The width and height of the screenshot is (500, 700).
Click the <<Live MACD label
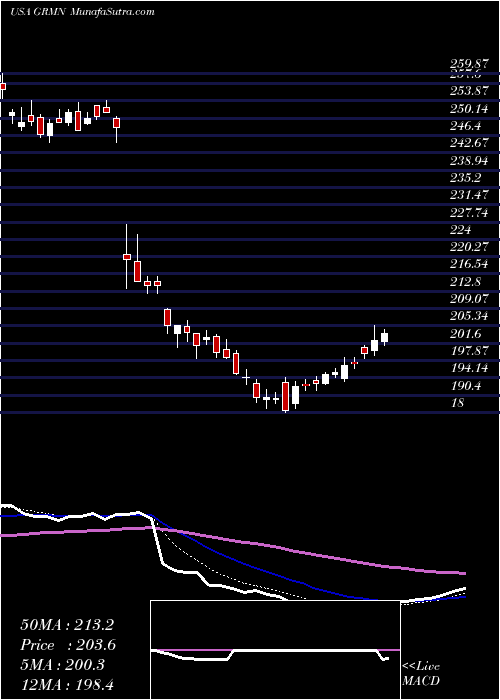coord(421,673)
